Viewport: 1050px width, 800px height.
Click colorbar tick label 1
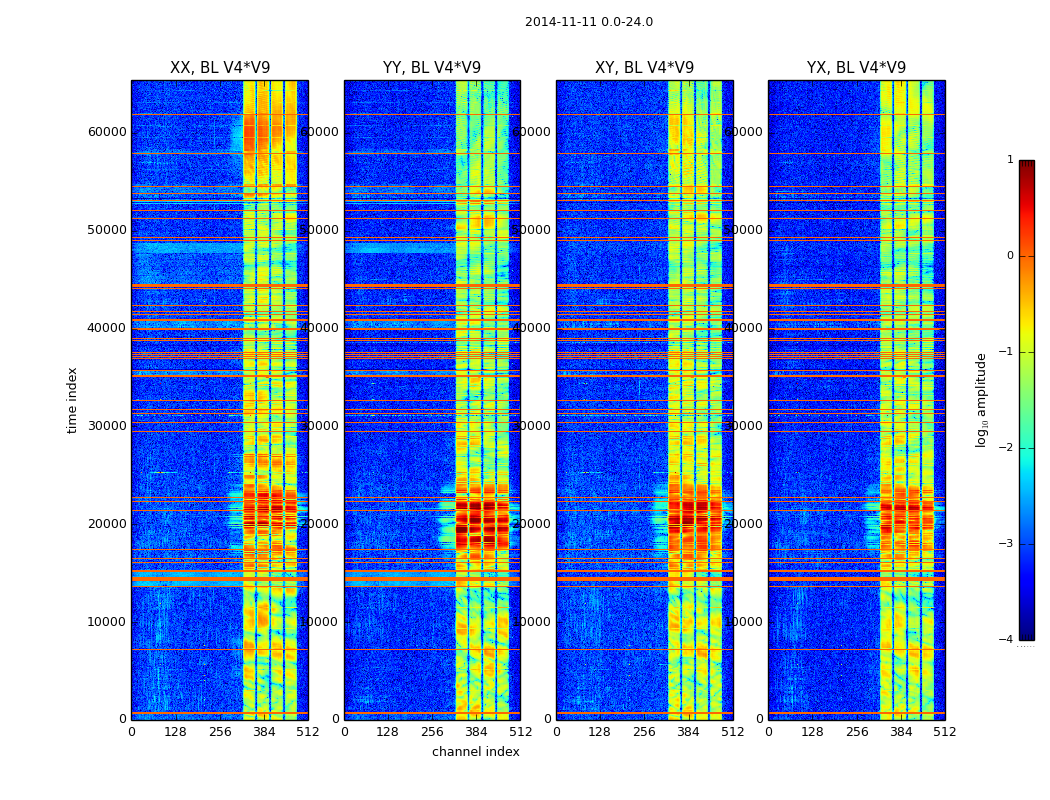click(x=1010, y=160)
